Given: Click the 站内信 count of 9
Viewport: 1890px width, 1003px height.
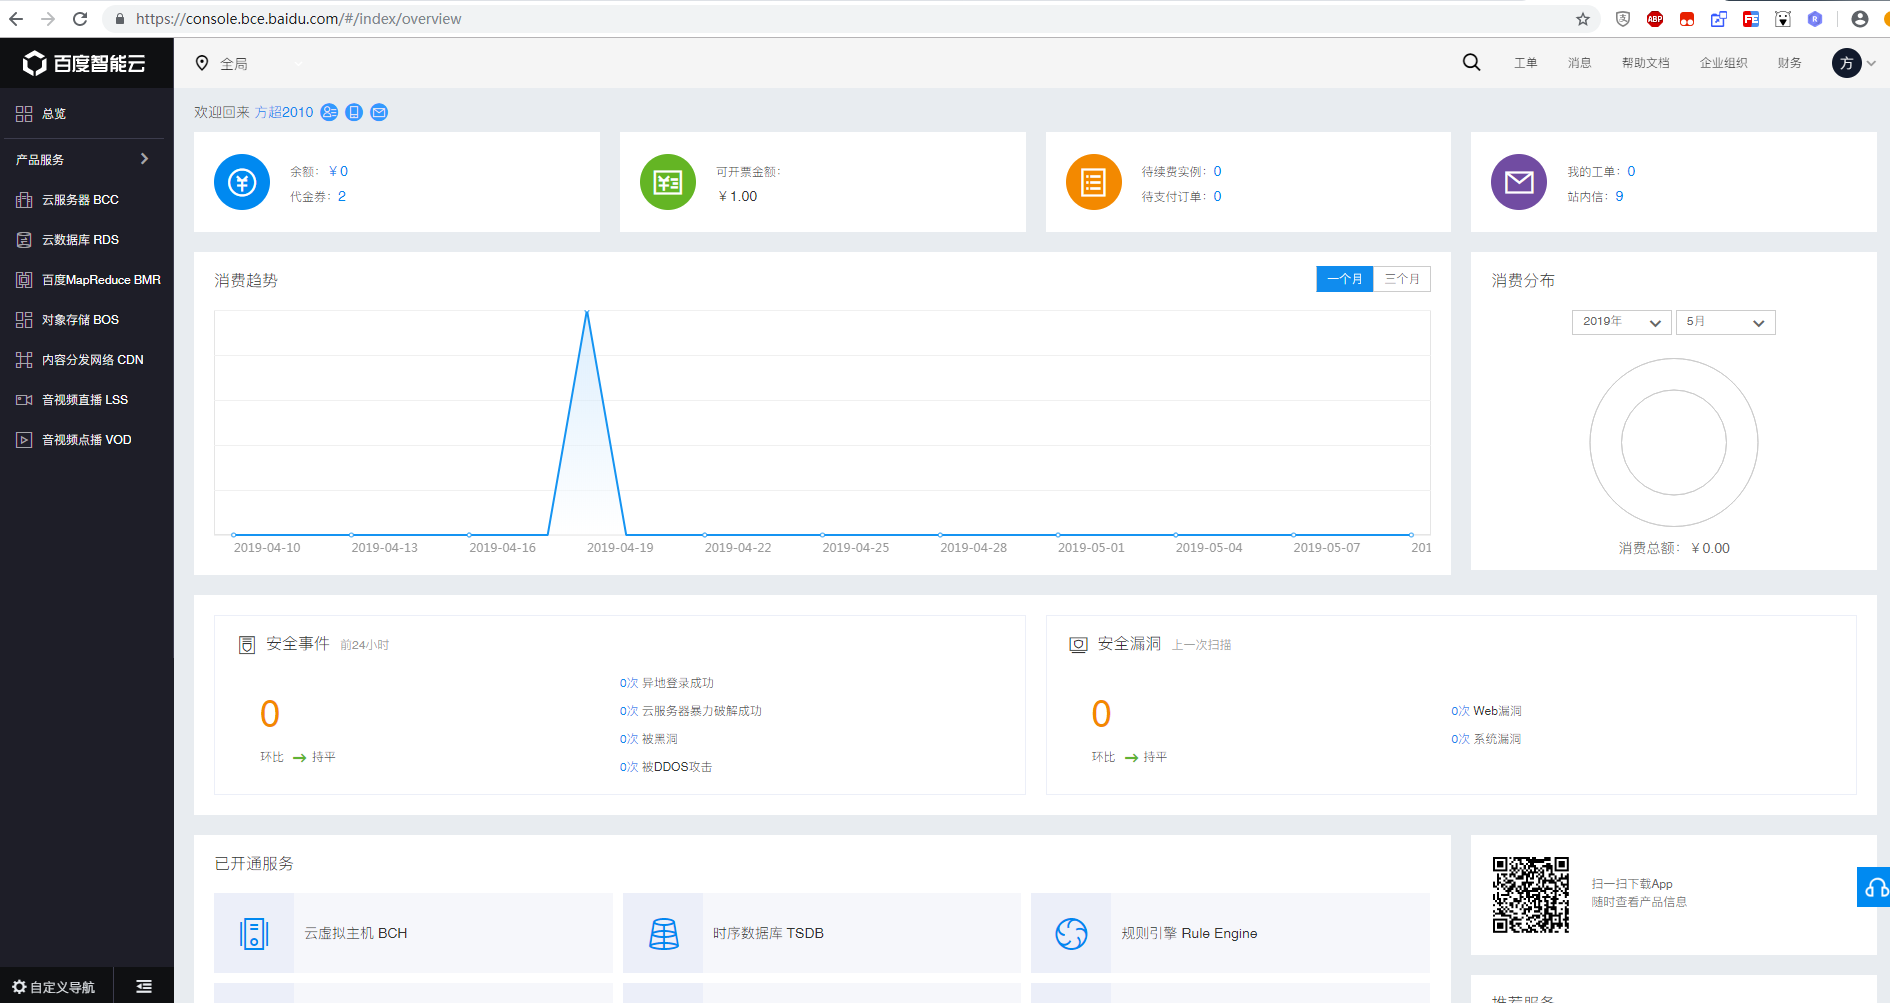Looking at the screenshot, I should point(1619,196).
